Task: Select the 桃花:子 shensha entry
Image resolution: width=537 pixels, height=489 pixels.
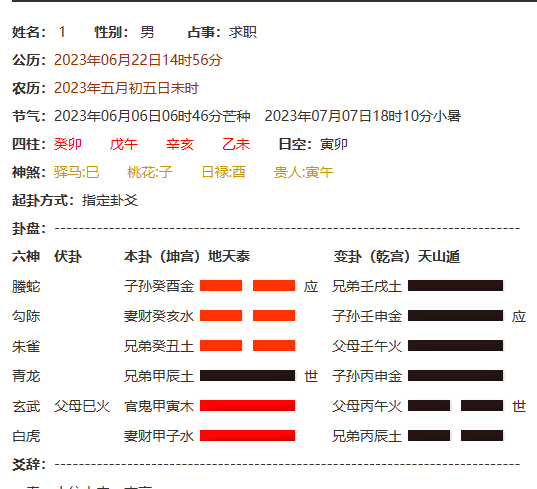Action: pos(150,173)
